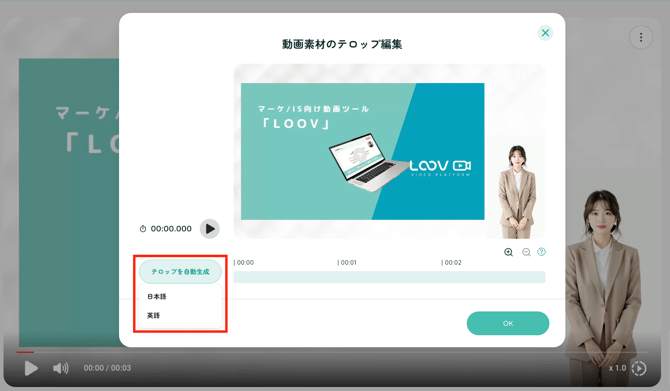Click the テロップを自動生成 button

180,271
